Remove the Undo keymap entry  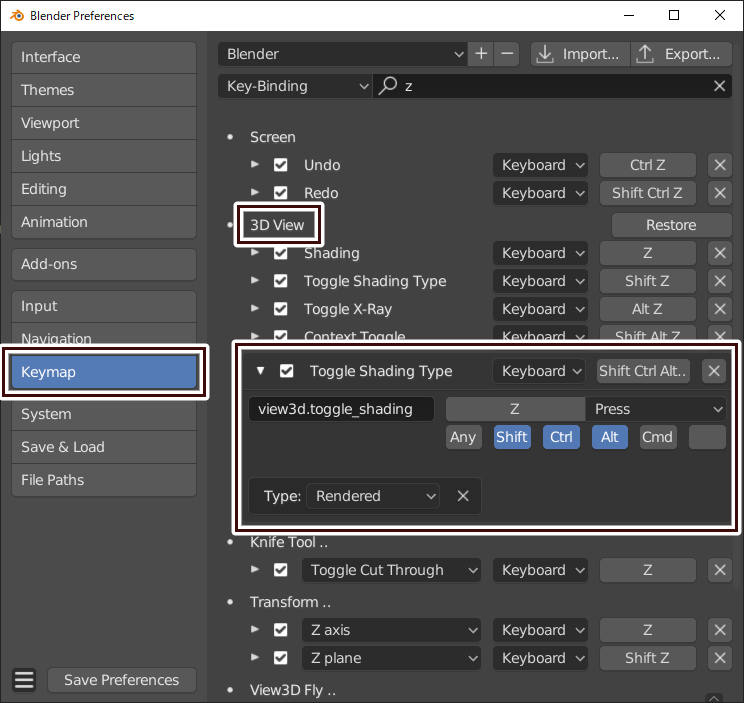(x=719, y=165)
